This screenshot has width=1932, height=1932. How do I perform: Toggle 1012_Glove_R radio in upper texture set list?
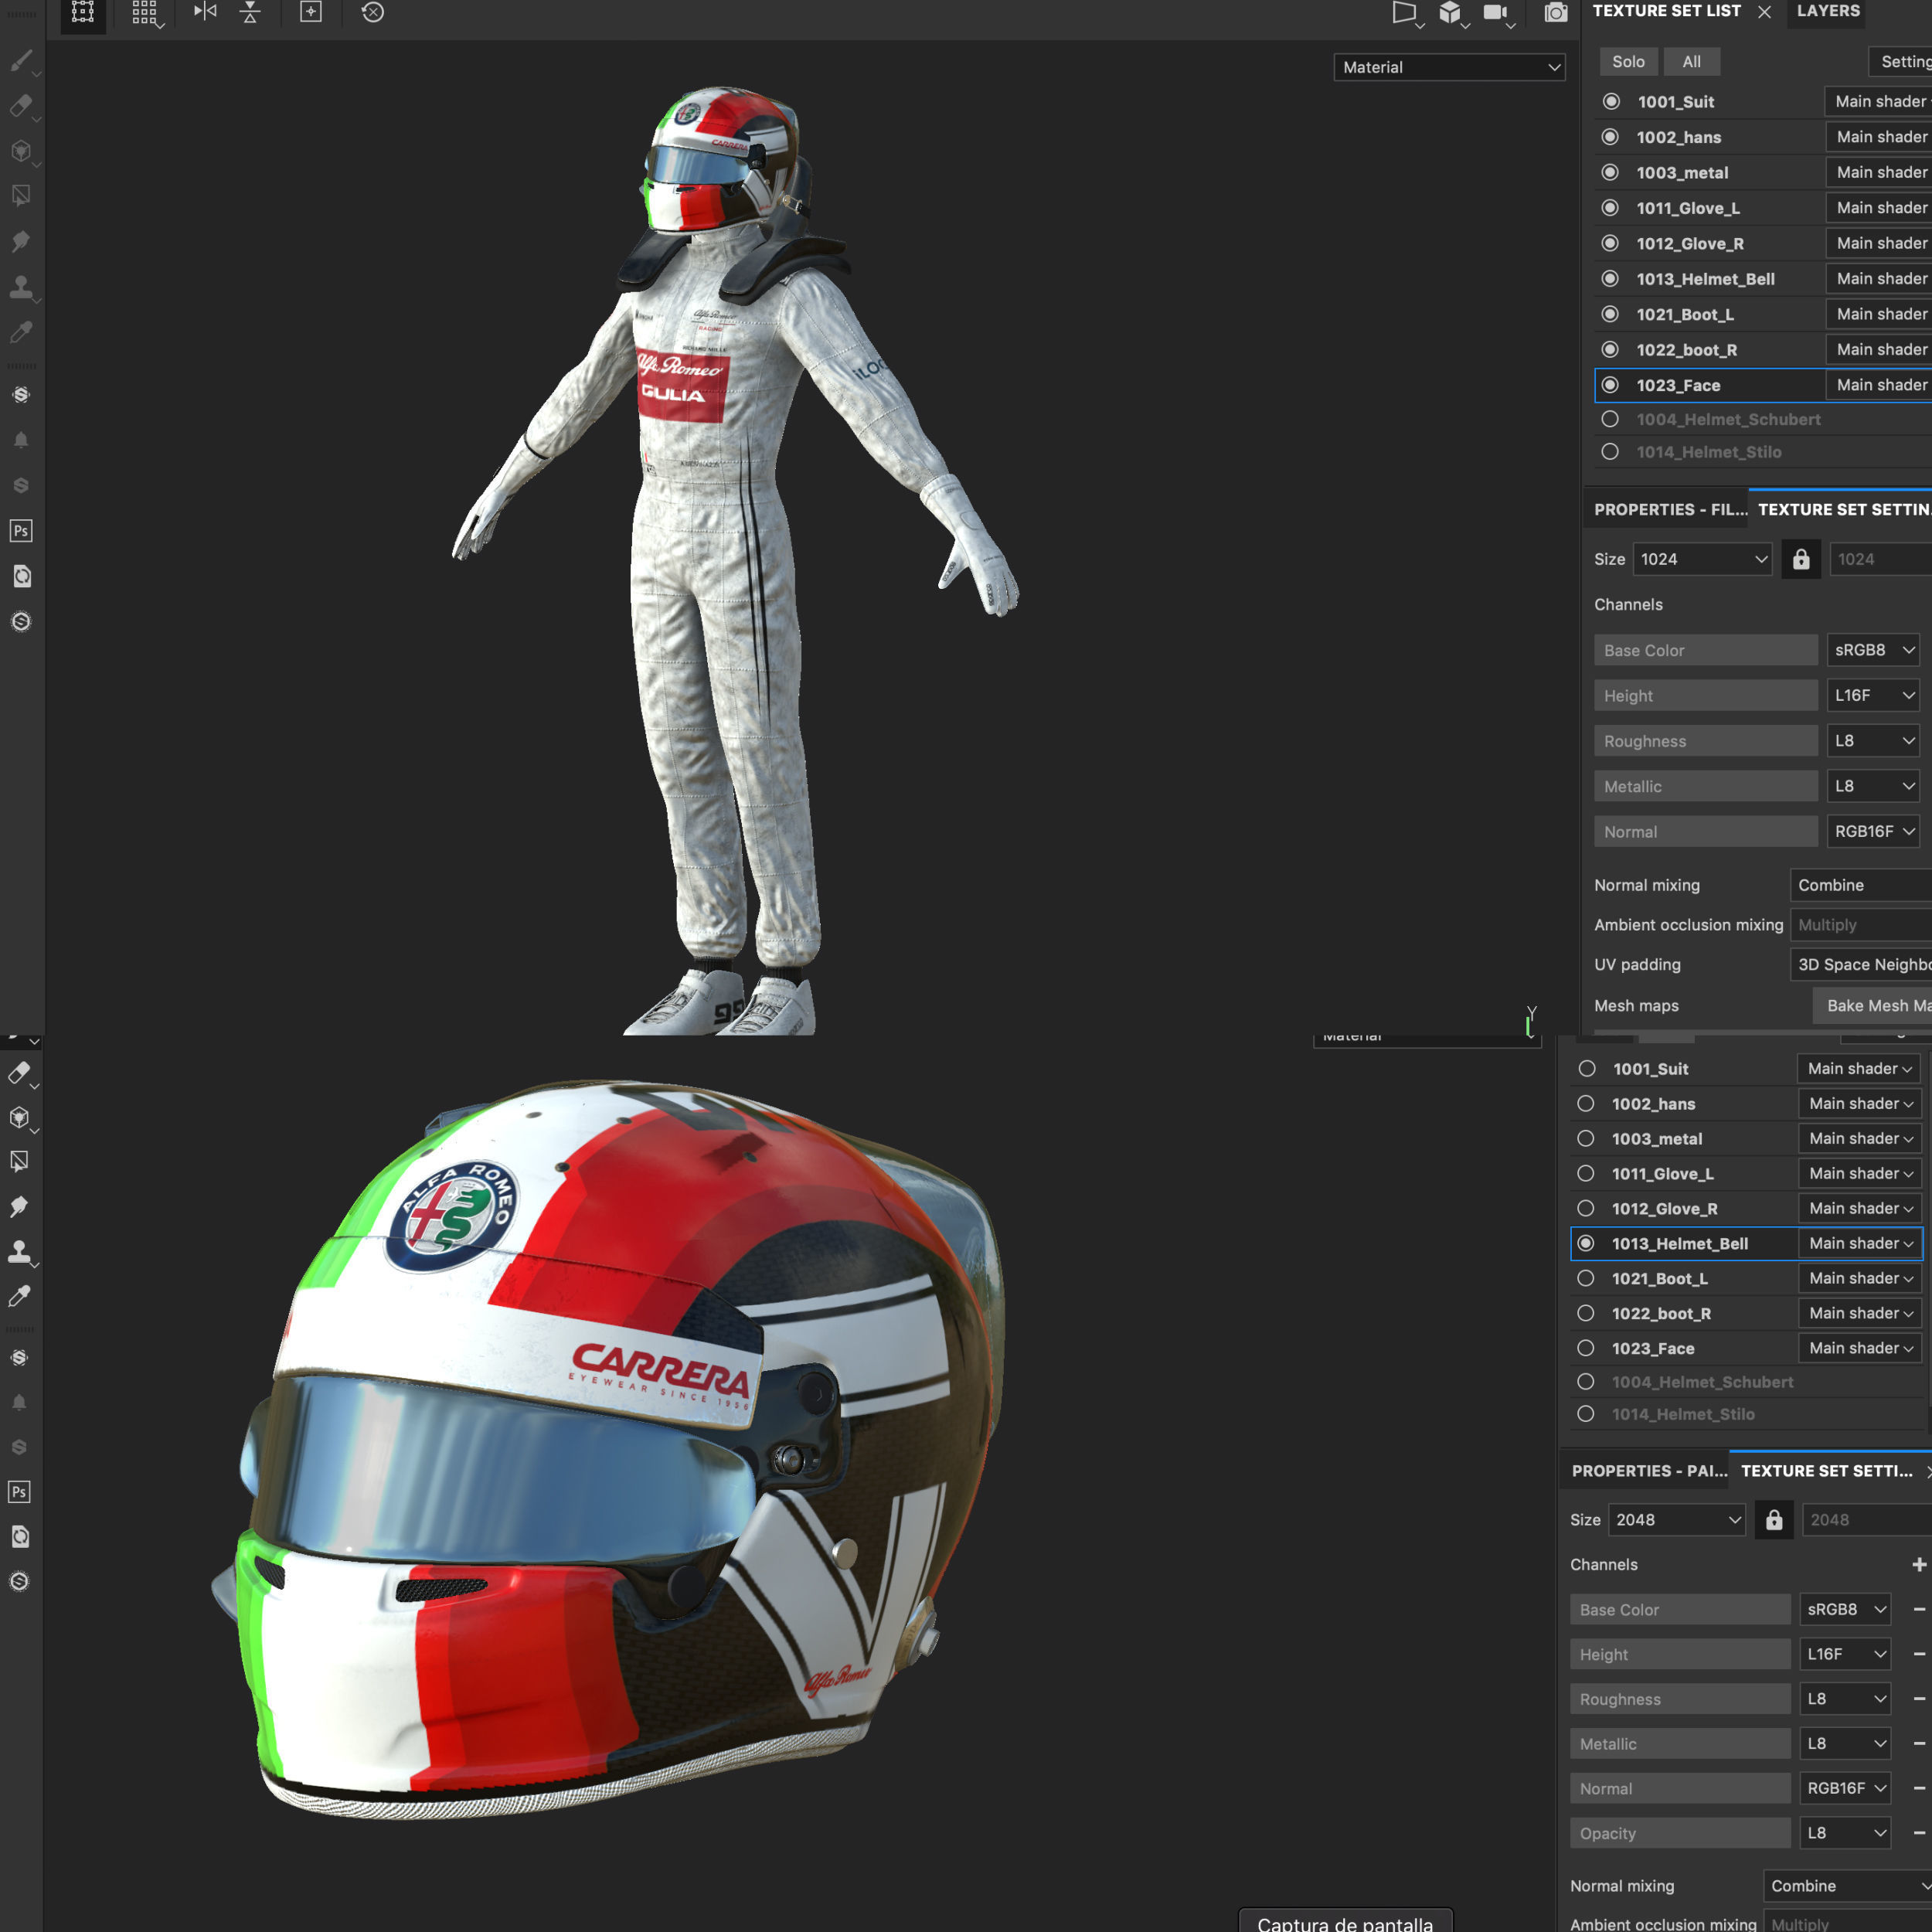click(1610, 243)
